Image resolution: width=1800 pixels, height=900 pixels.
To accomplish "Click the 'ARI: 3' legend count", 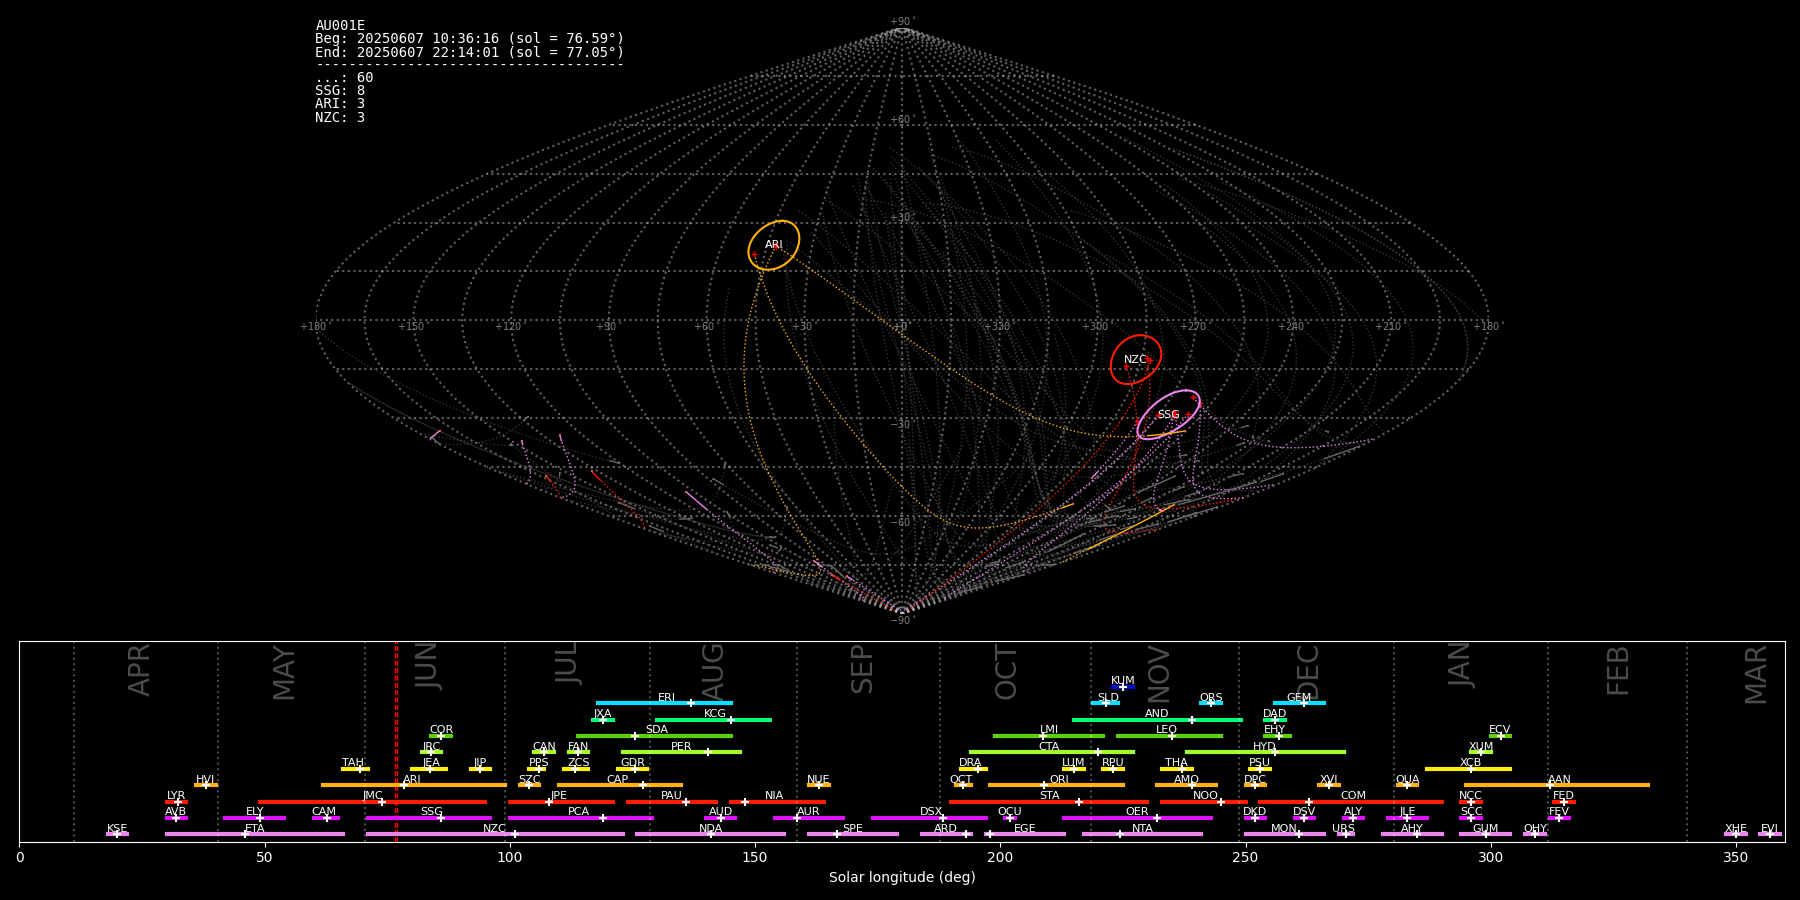I will point(340,104).
